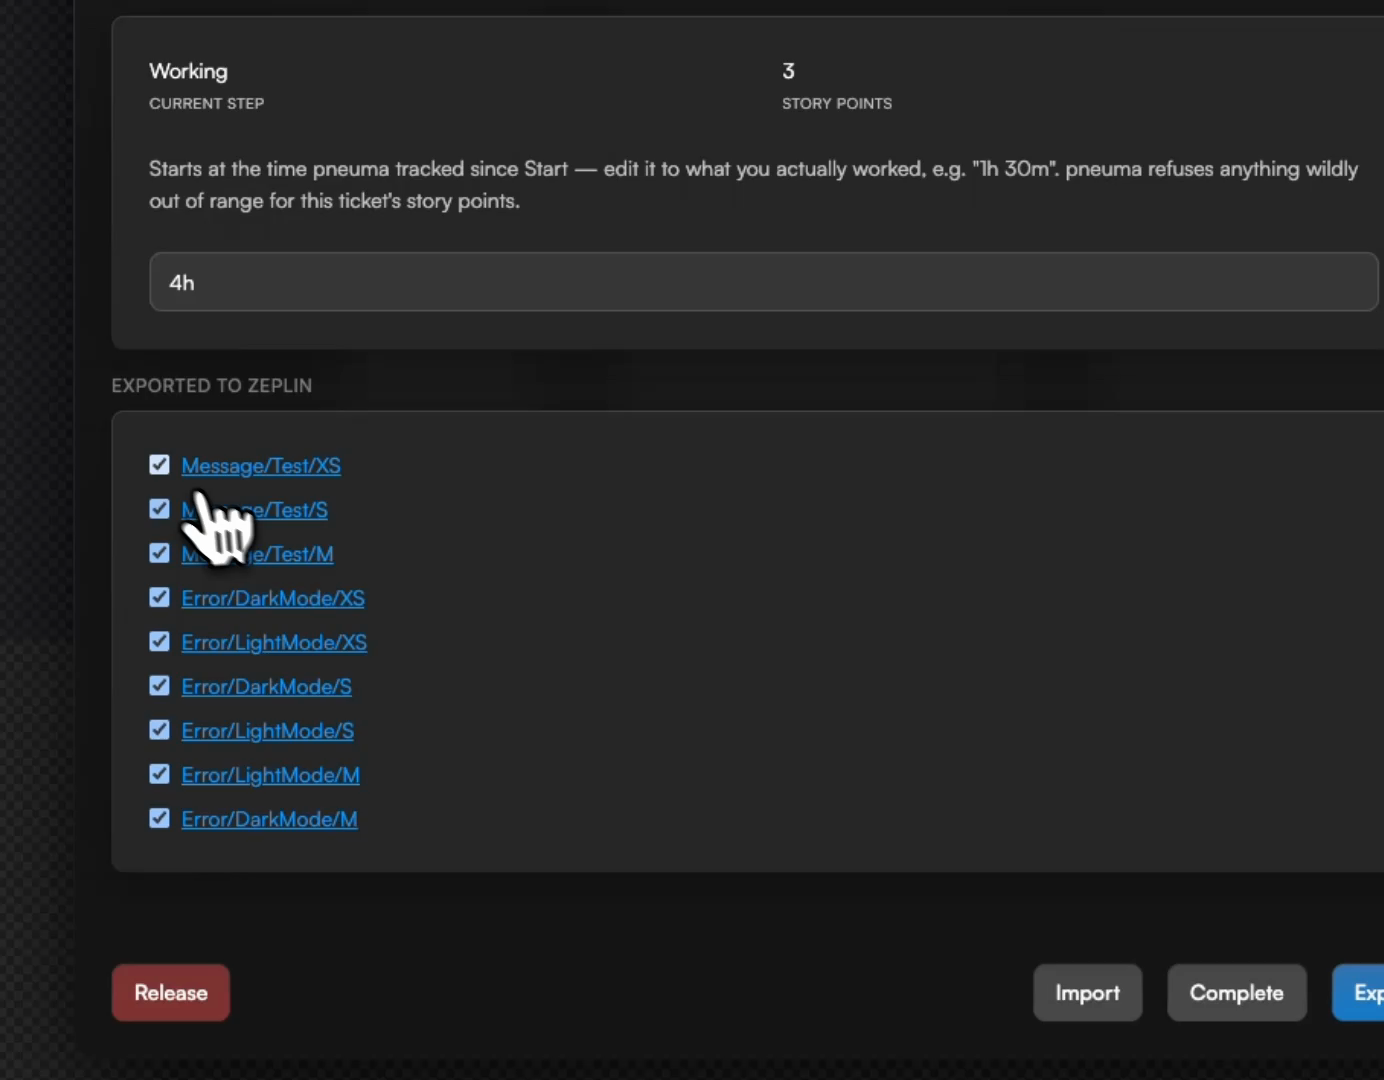The width and height of the screenshot is (1384, 1080).
Task: Select the story points value 3
Action: click(x=788, y=71)
